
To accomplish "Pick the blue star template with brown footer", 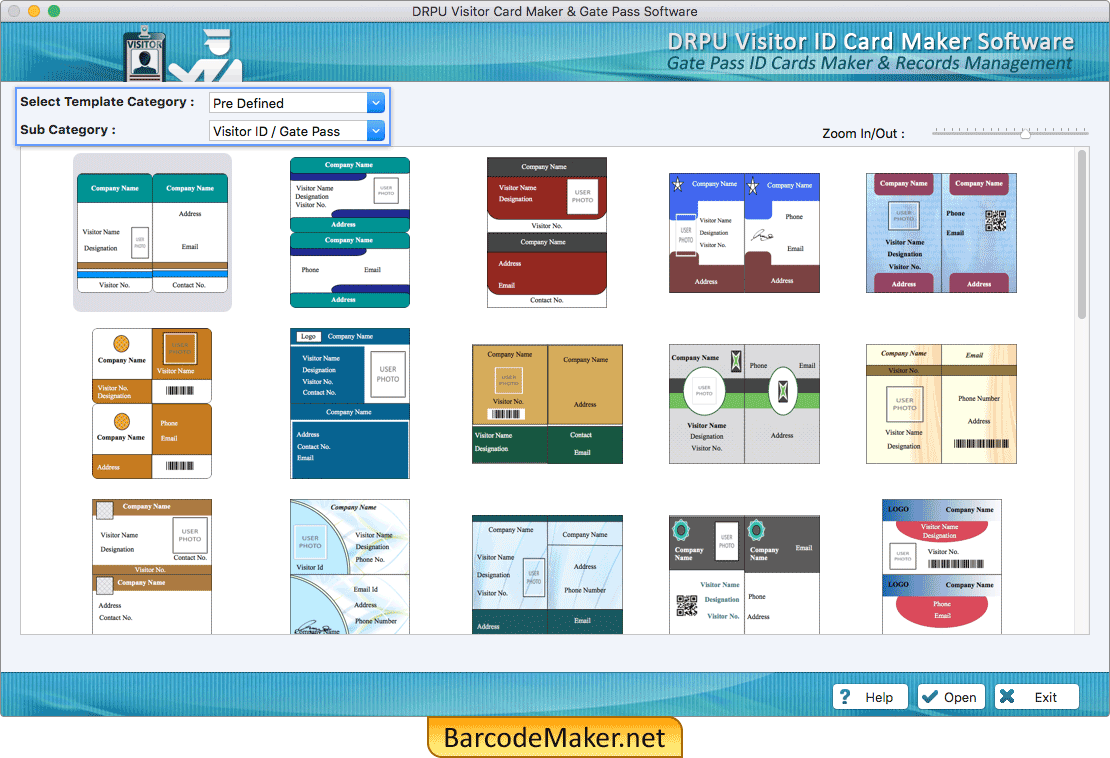I will [744, 233].
